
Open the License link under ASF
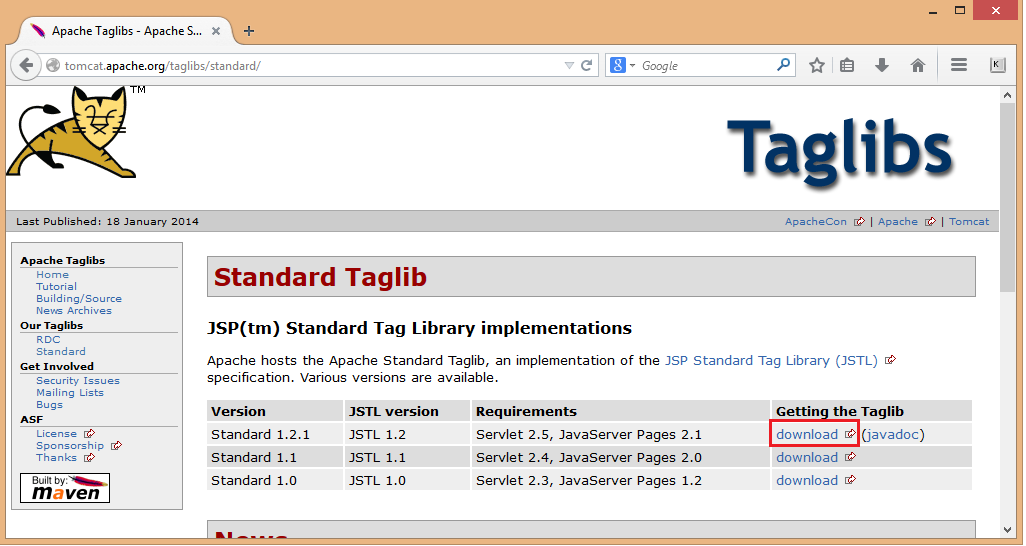click(56, 434)
